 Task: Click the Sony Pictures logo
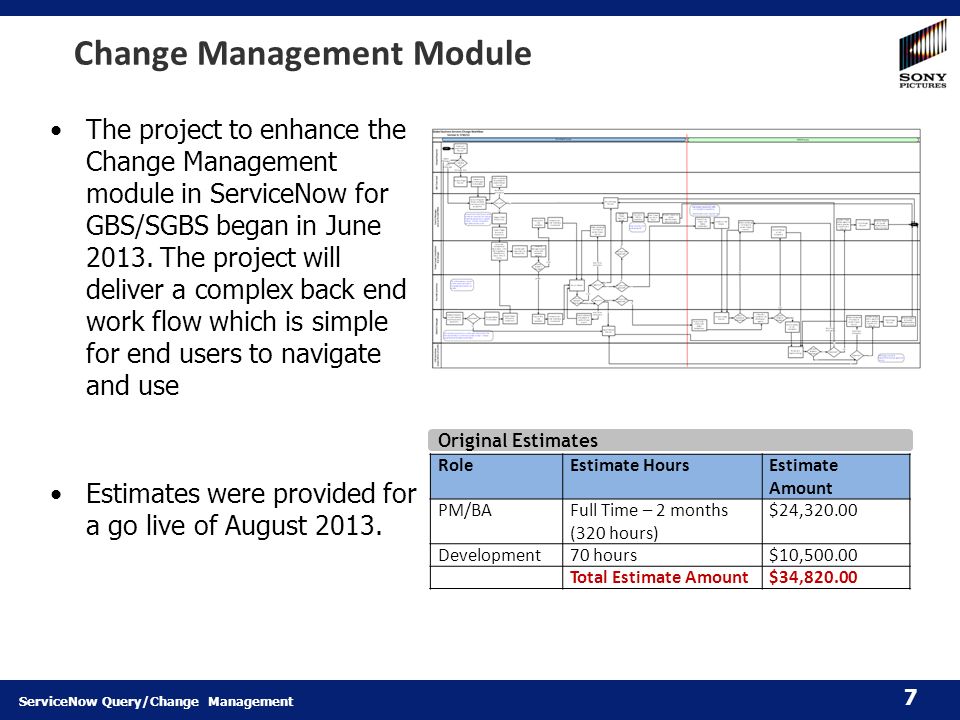pos(923,54)
